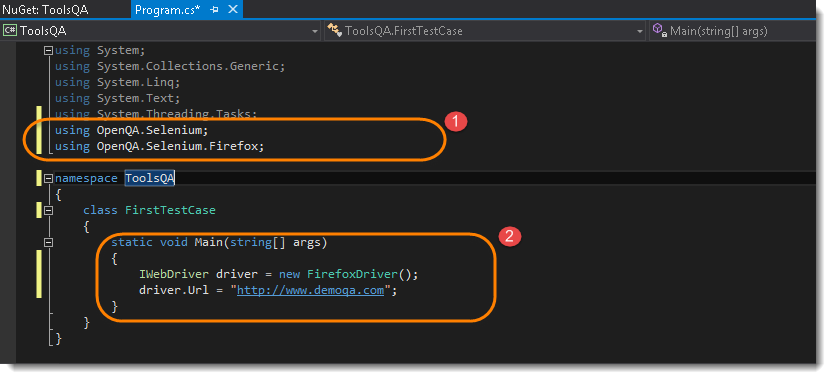Switch to the NuGet: ToolsQA tab
Image resolution: width=831 pixels, height=379 pixels.
[x=45, y=10]
